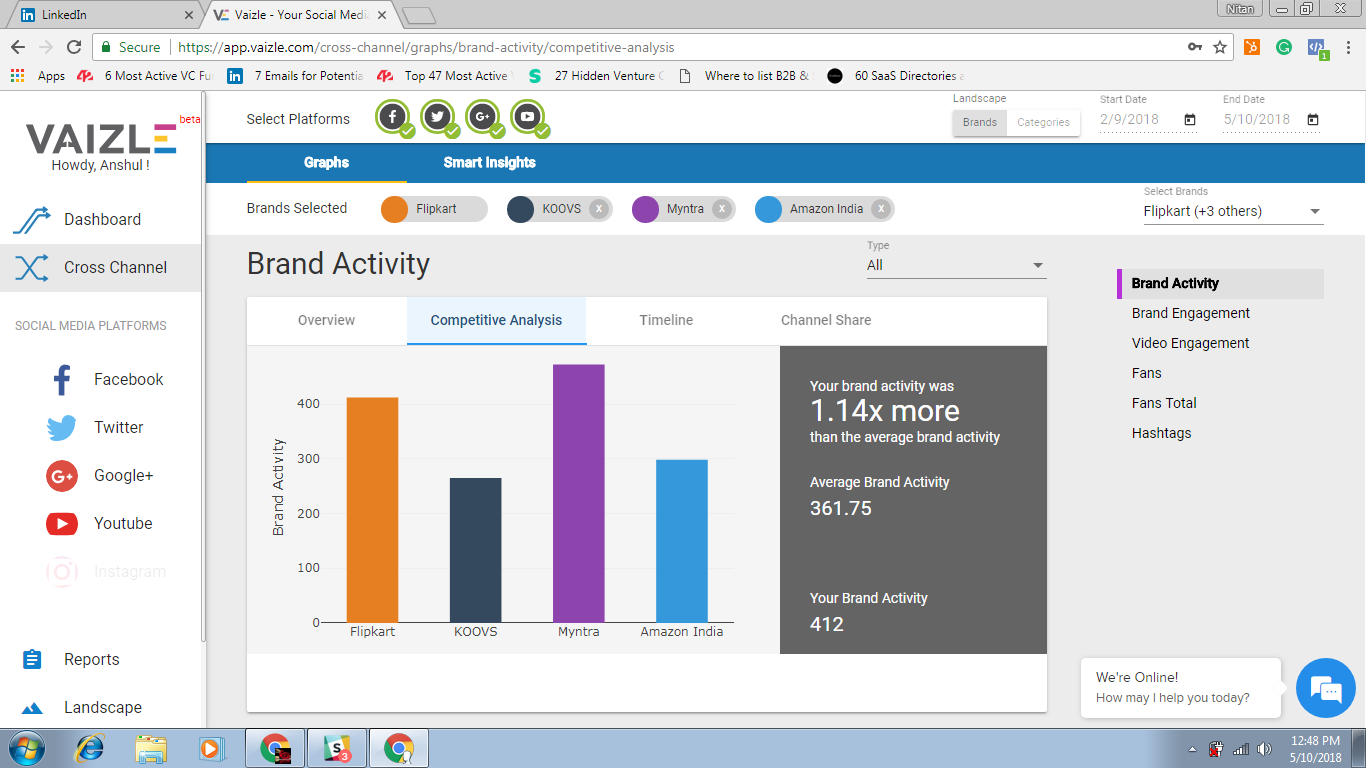Expand the Type dropdown showing All

[x=956, y=265]
